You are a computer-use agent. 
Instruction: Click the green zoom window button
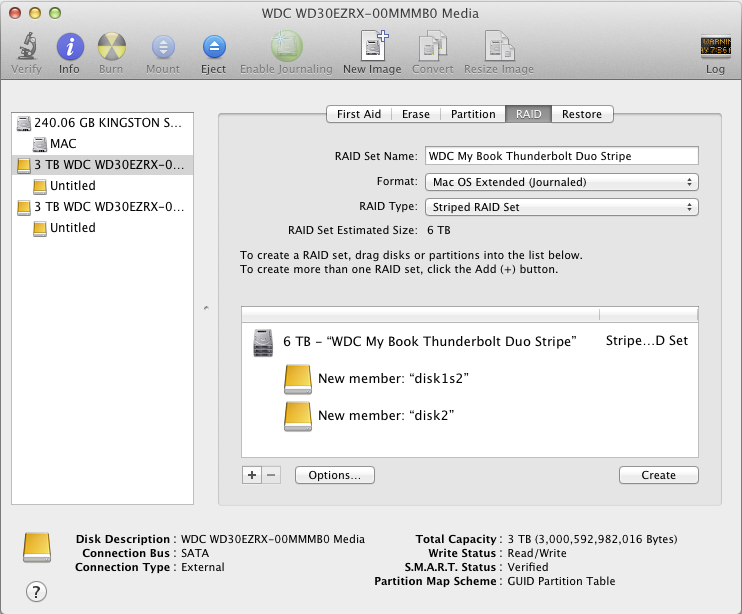tap(55, 13)
